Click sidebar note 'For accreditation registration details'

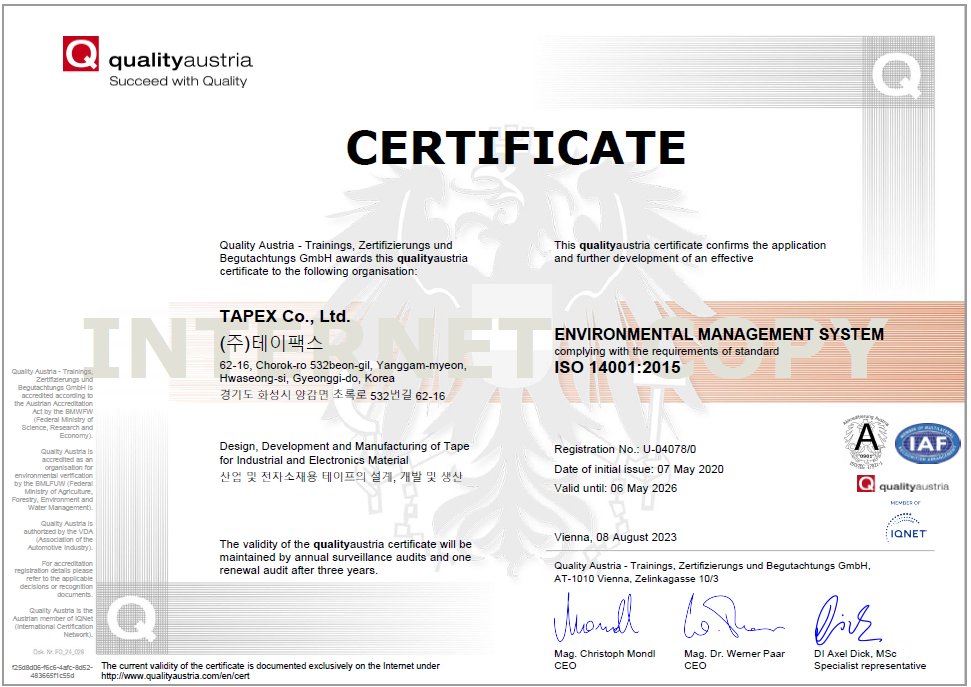point(54,579)
